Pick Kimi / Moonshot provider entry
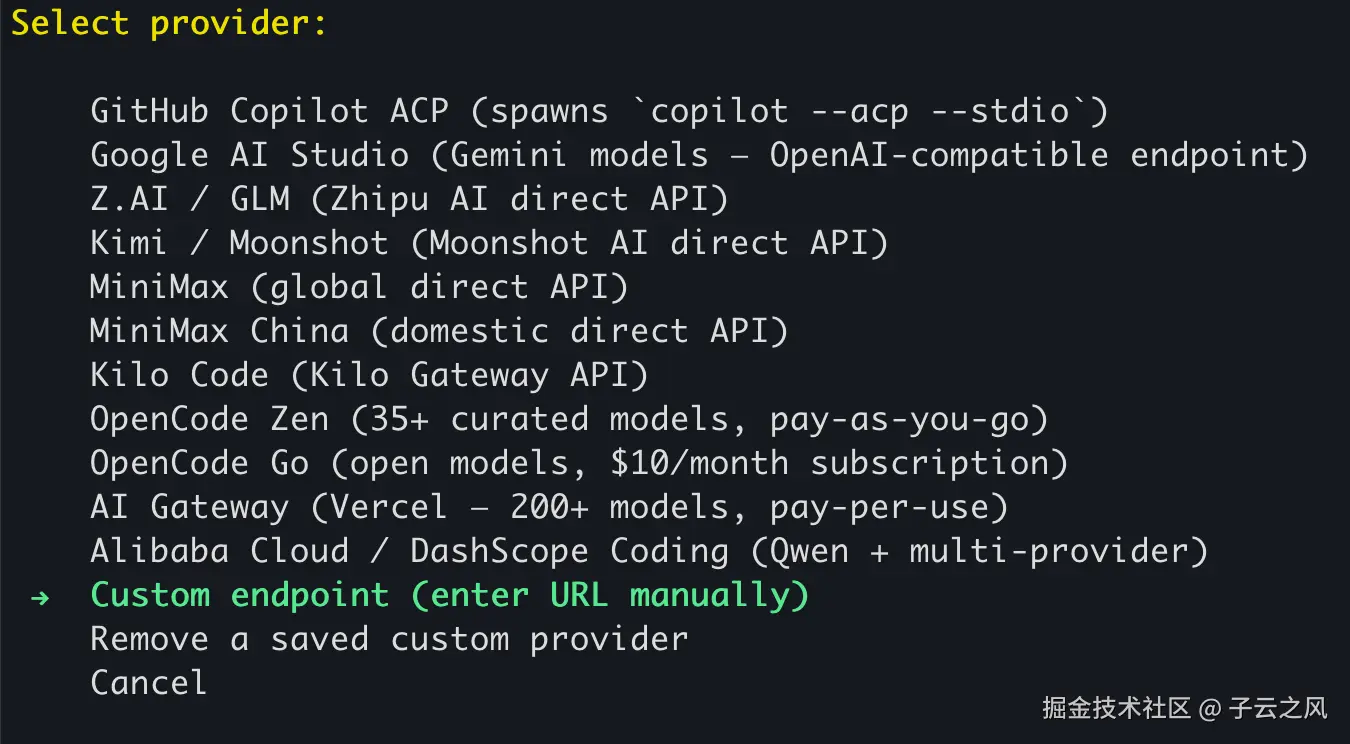This screenshot has height=744, width=1350. [x=488, y=243]
